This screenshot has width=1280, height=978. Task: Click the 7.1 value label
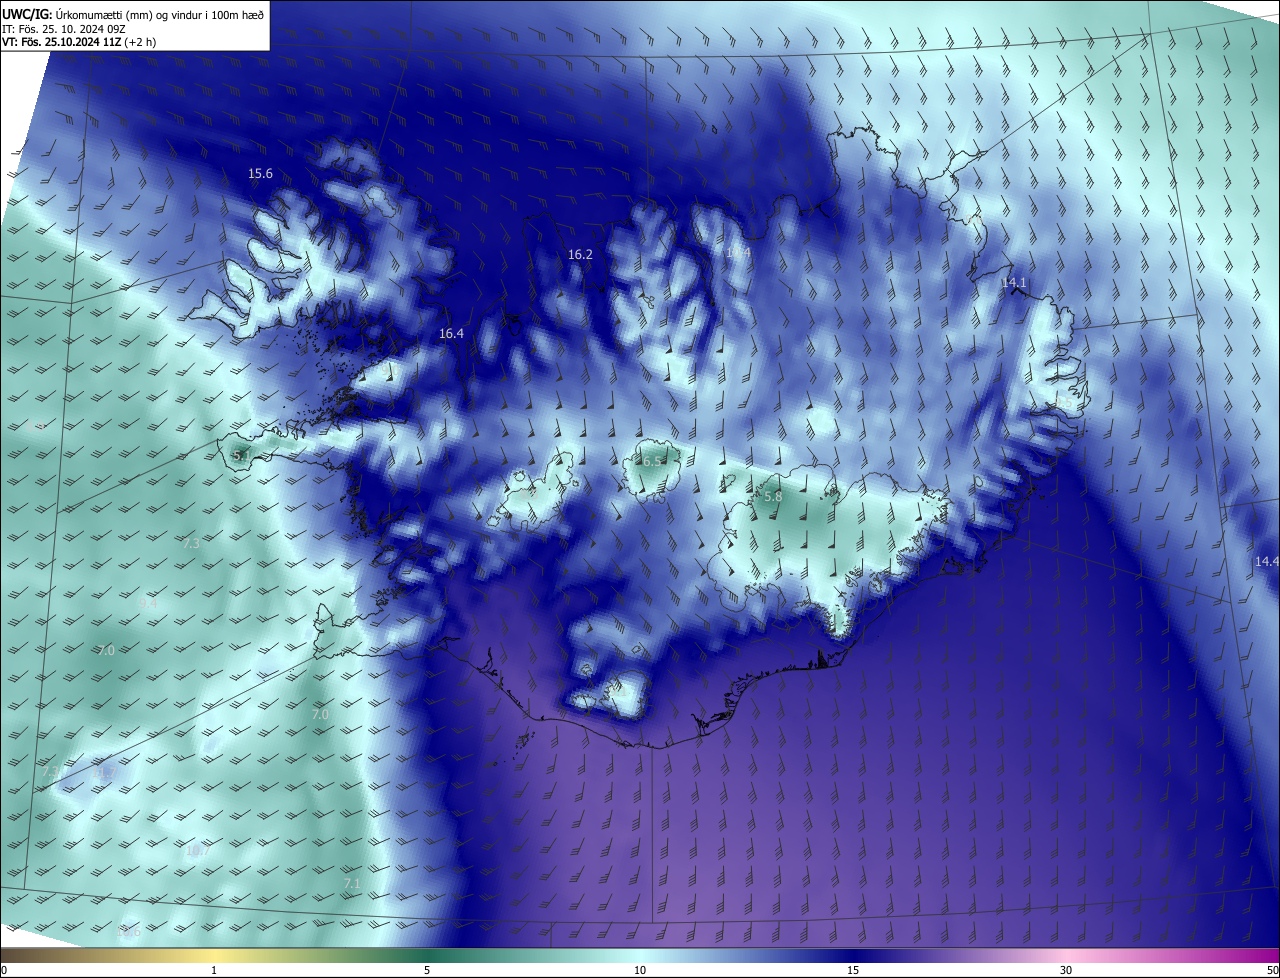point(351,884)
